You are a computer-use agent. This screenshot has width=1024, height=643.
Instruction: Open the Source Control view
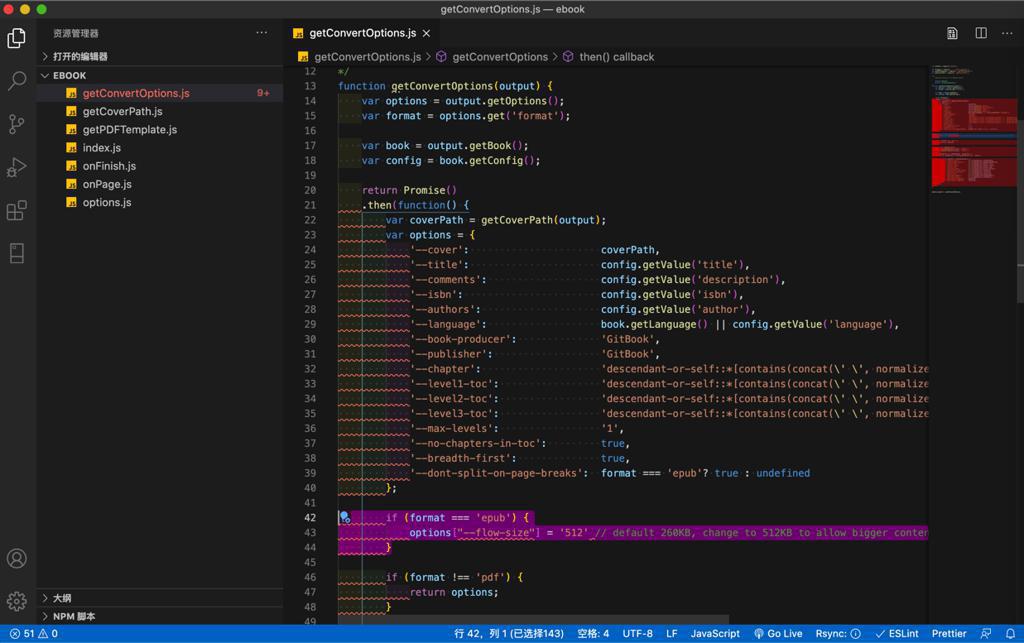coord(17,124)
